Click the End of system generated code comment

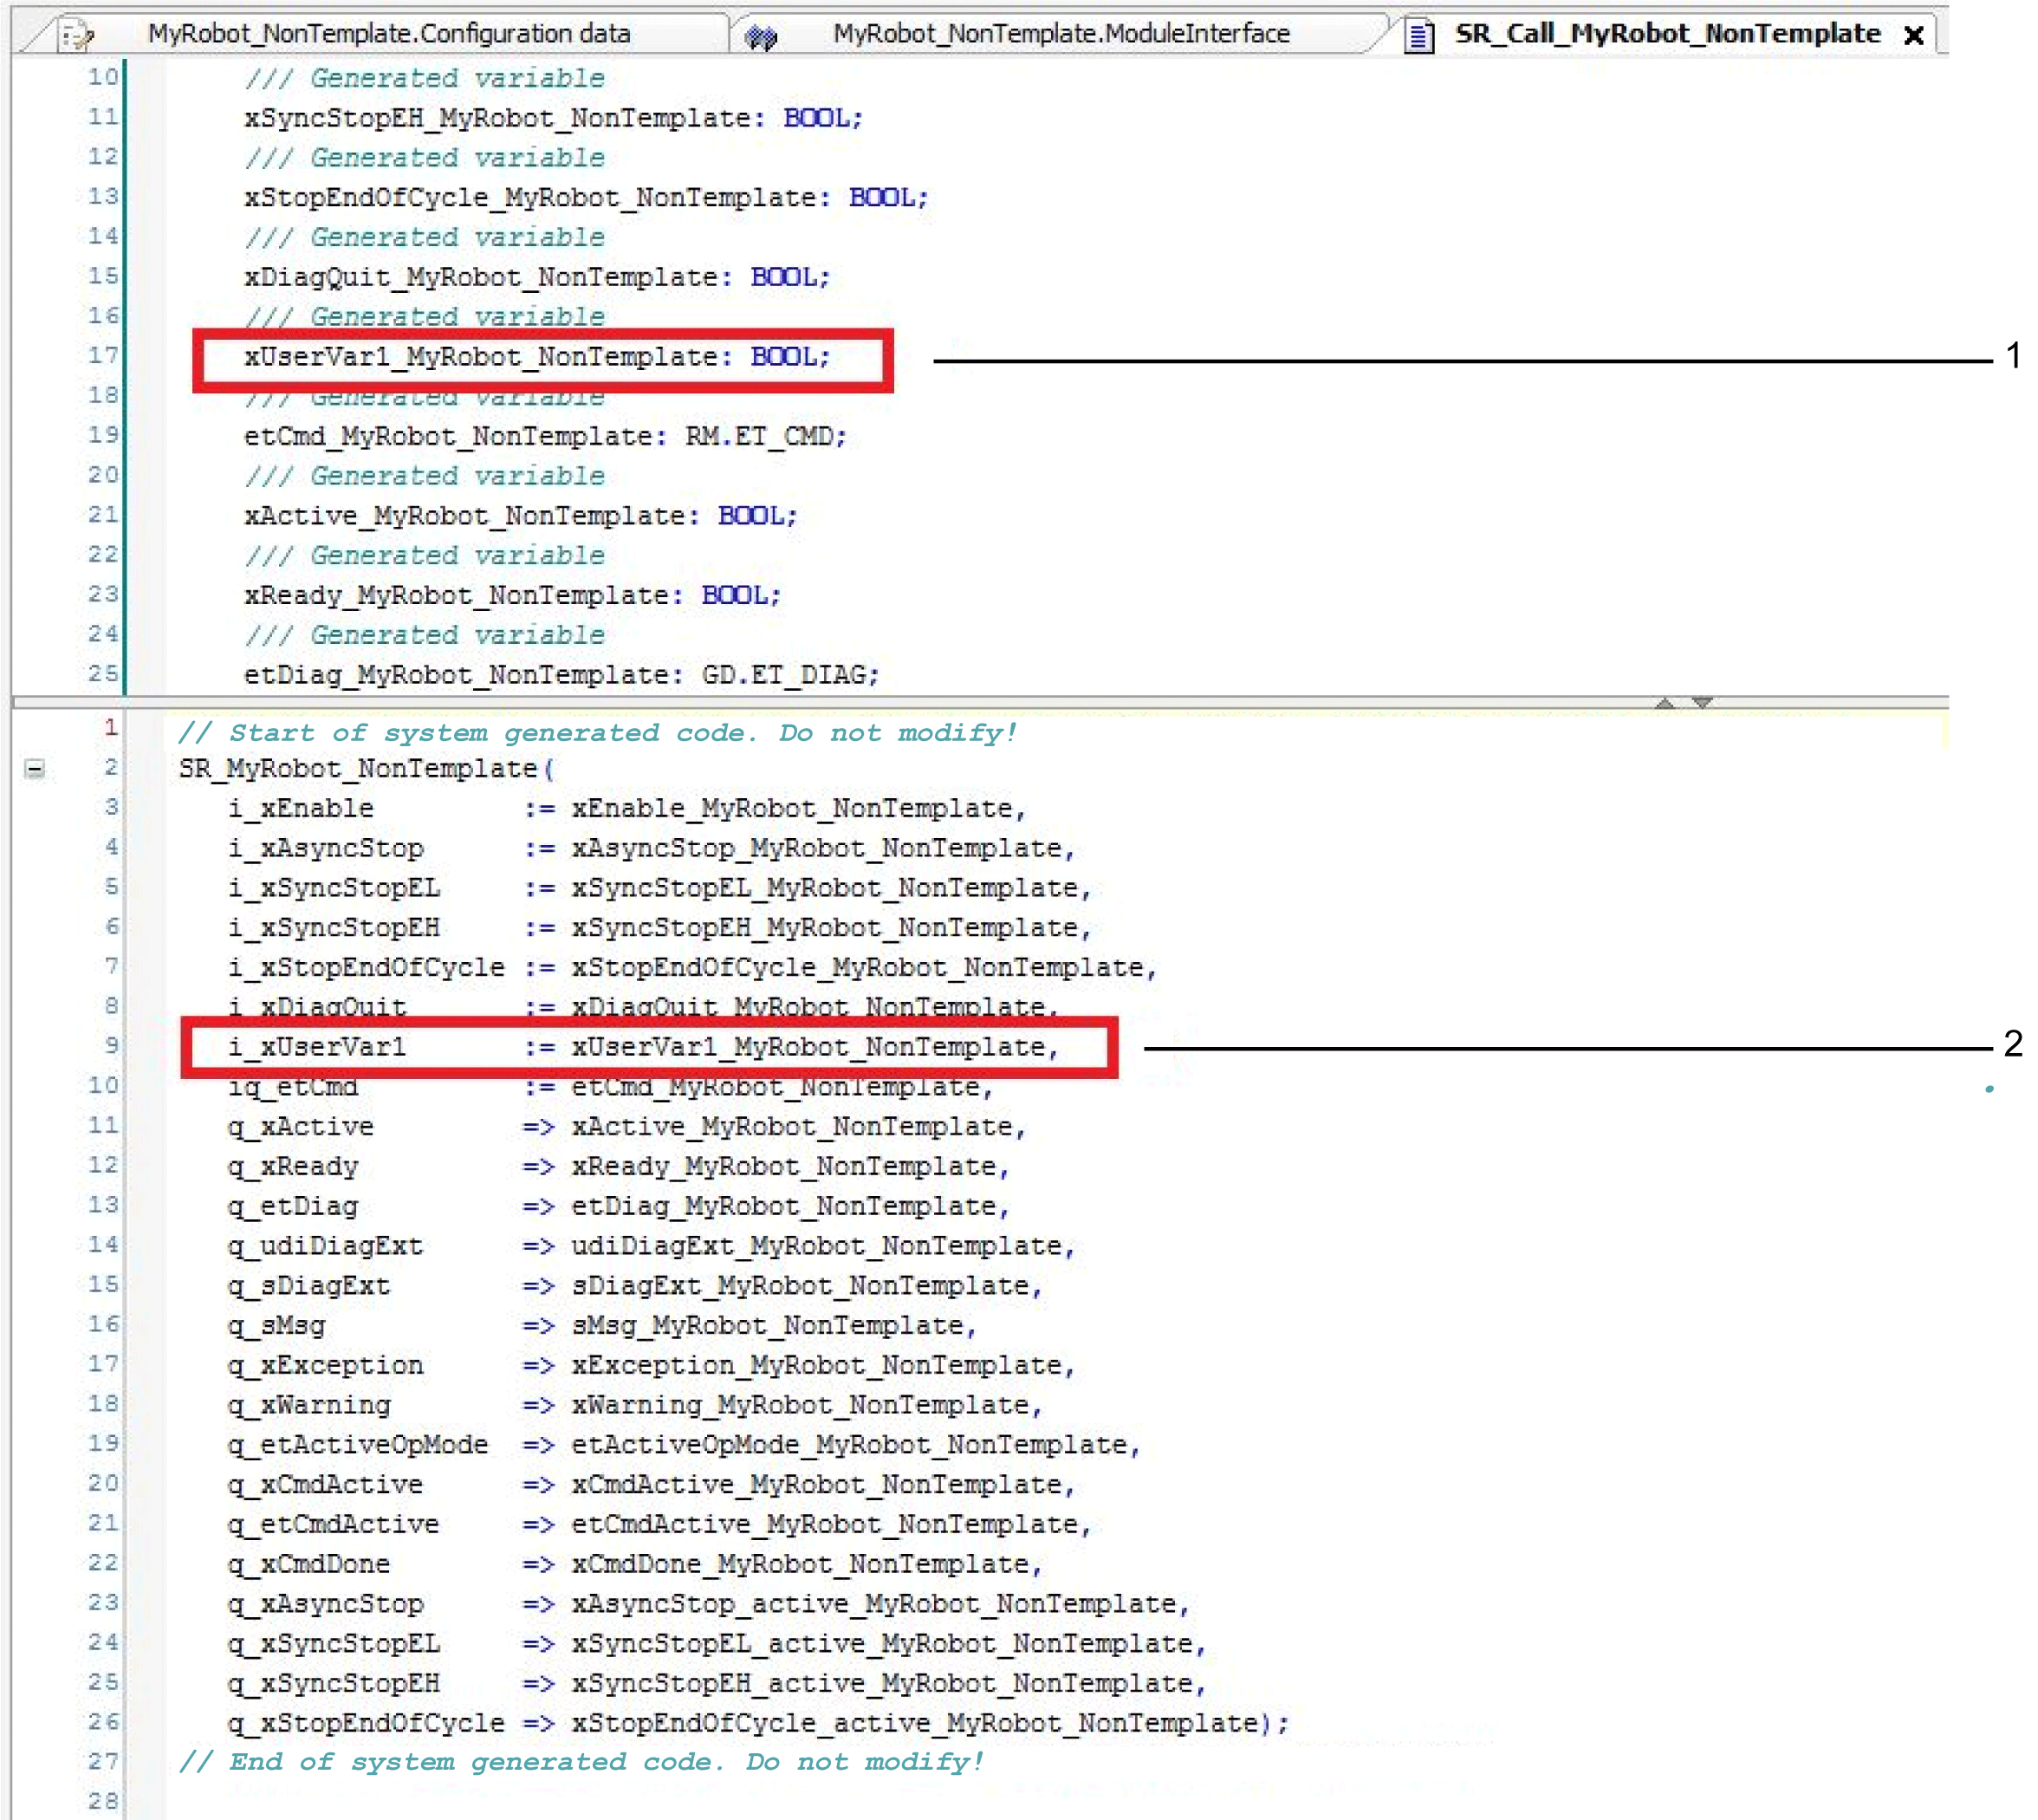tap(581, 1762)
